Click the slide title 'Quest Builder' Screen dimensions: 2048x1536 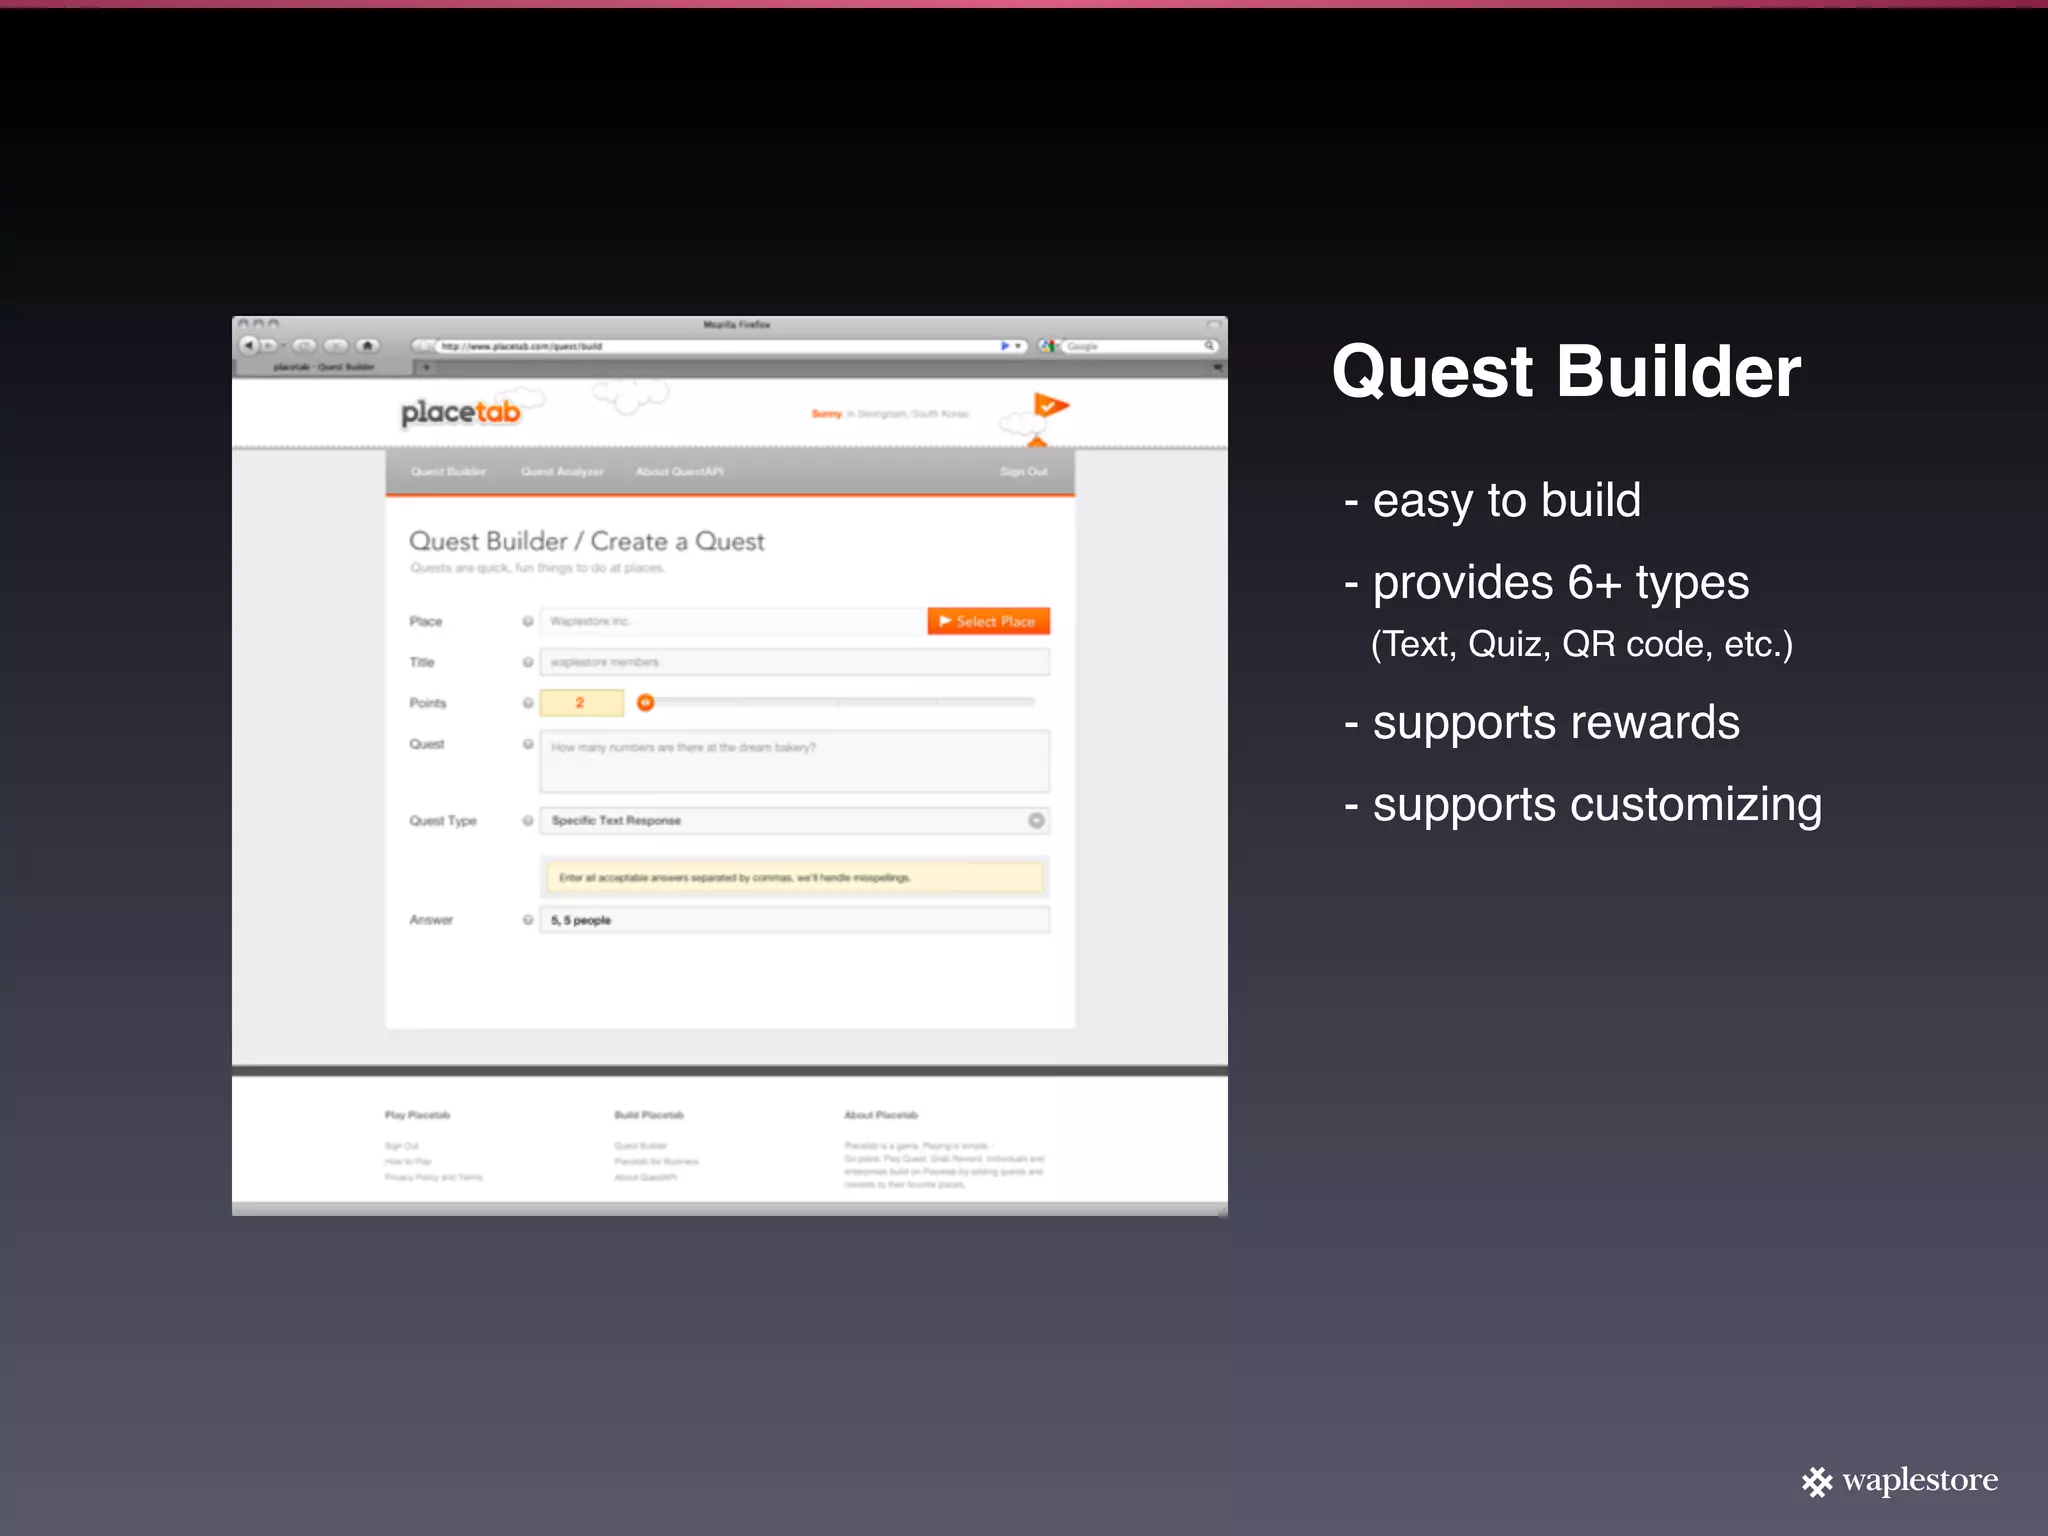point(1566,372)
